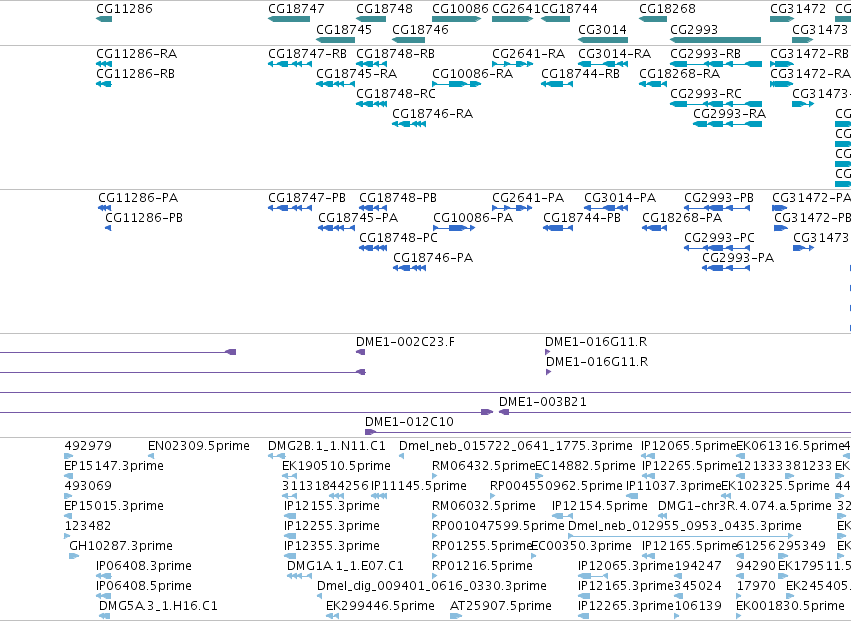Click the DME1-012C10 BAC label
The width and height of the screenshot is (851, 621).
[x=409, y=422]
